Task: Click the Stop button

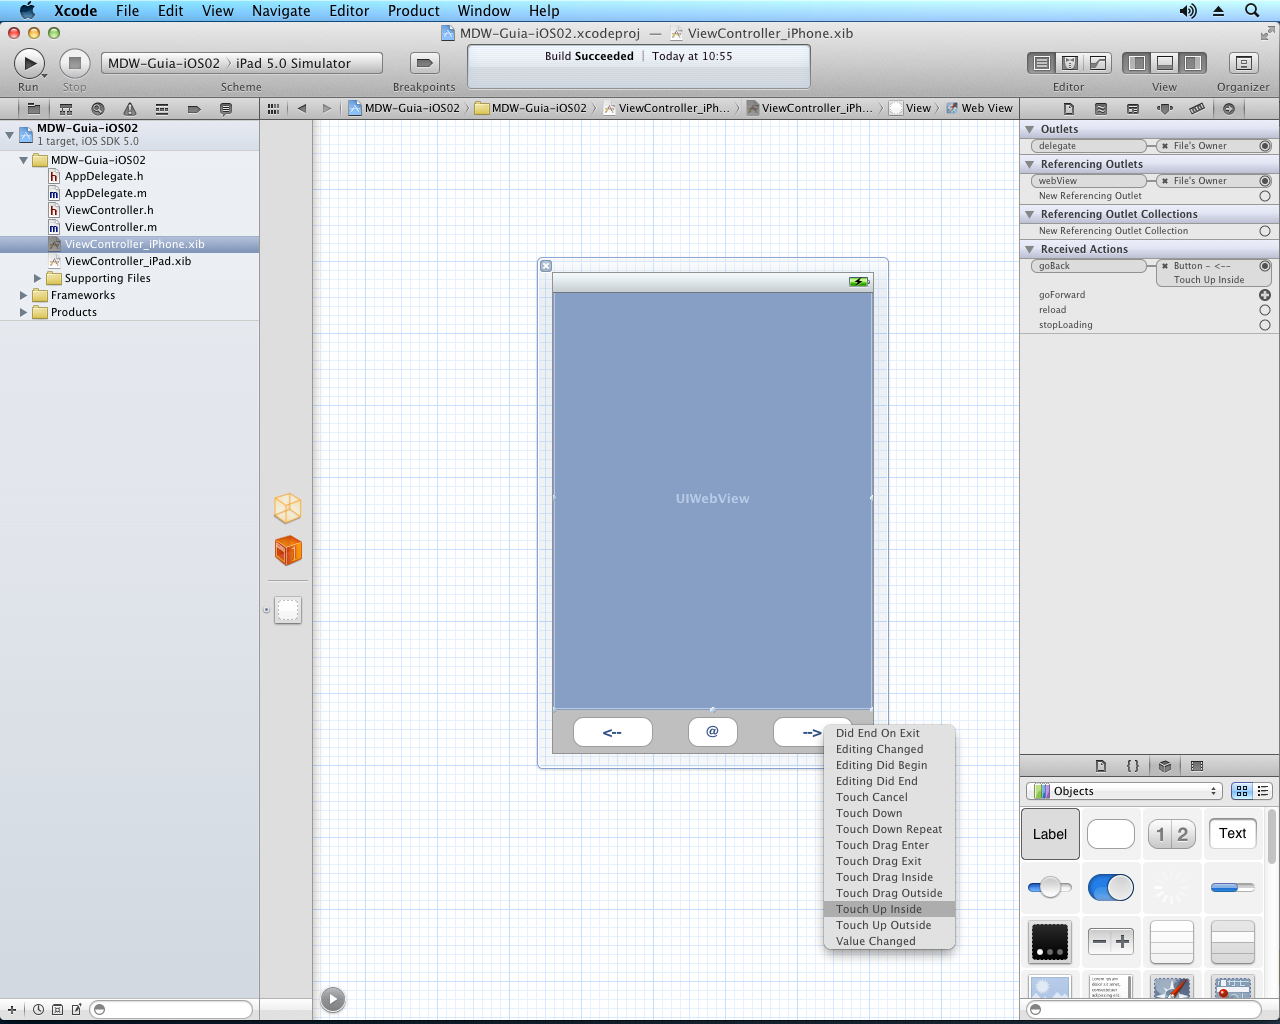Action: 74,63
